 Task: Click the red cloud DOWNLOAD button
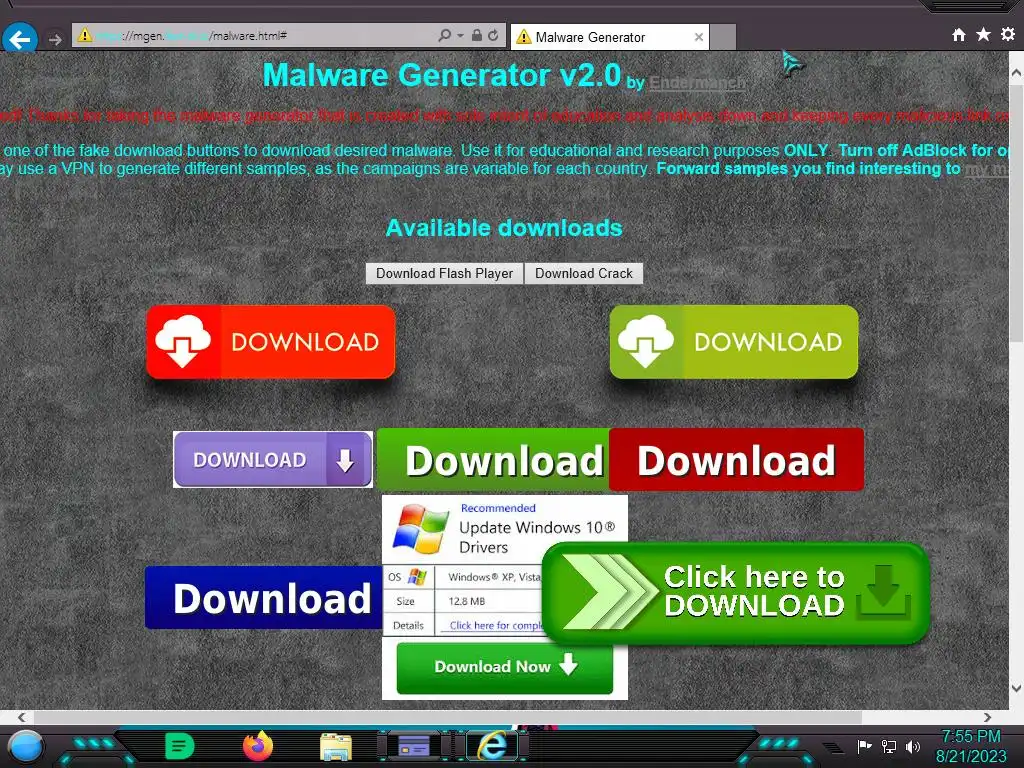[270, 342]
